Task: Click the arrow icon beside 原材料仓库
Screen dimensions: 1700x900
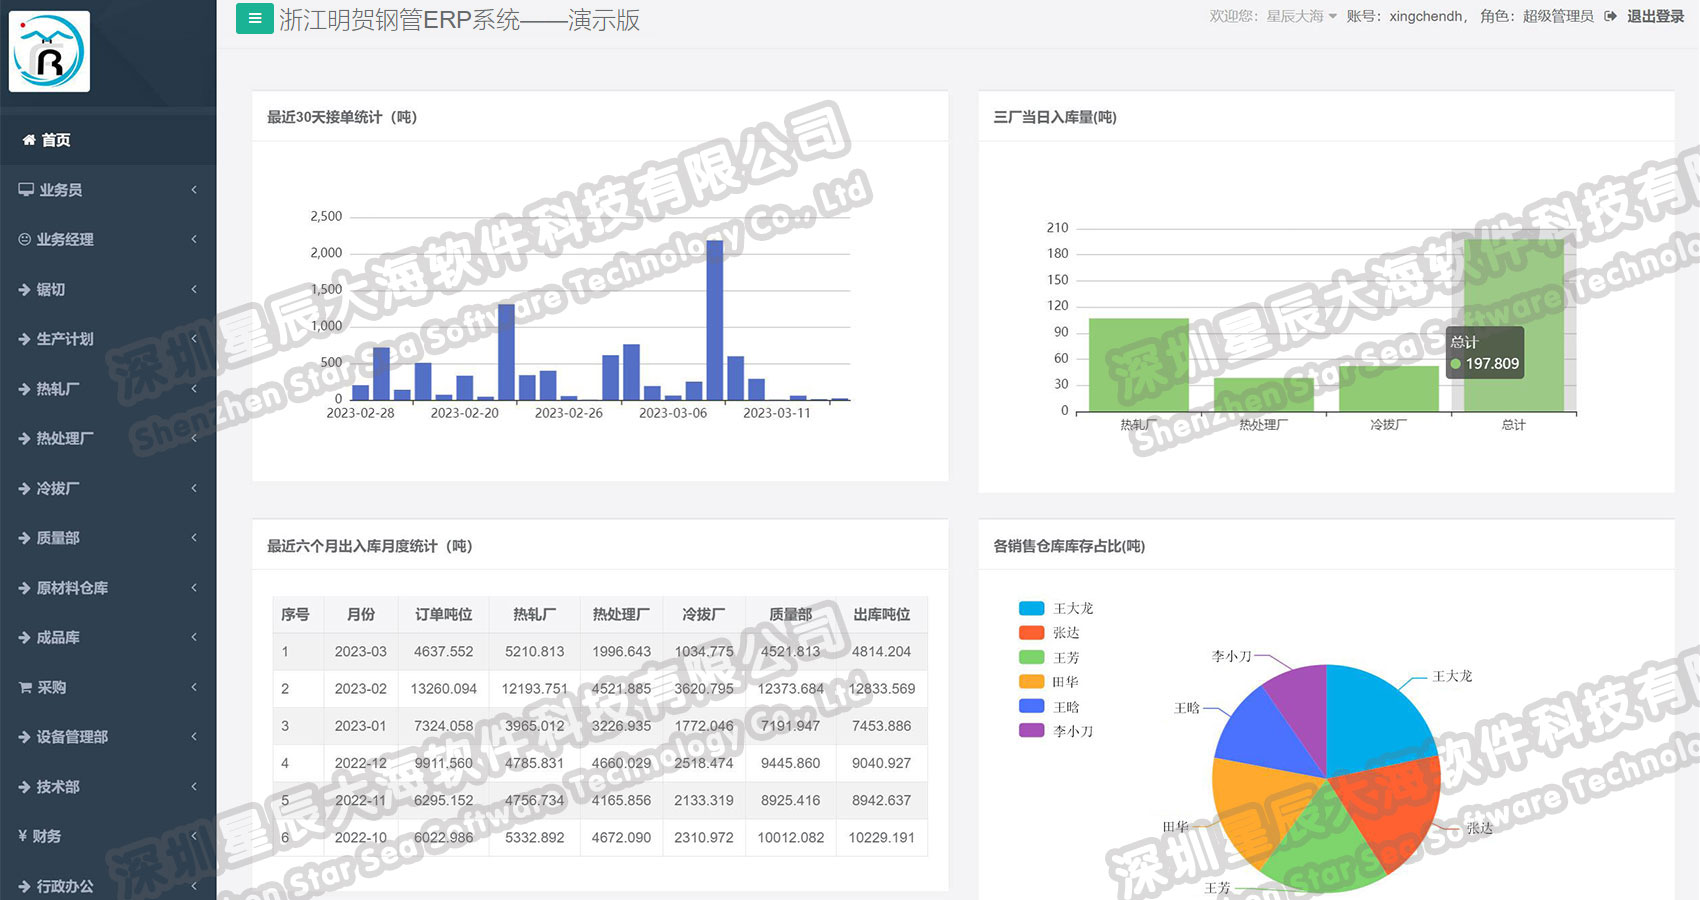Action: [x=25, y=588]
